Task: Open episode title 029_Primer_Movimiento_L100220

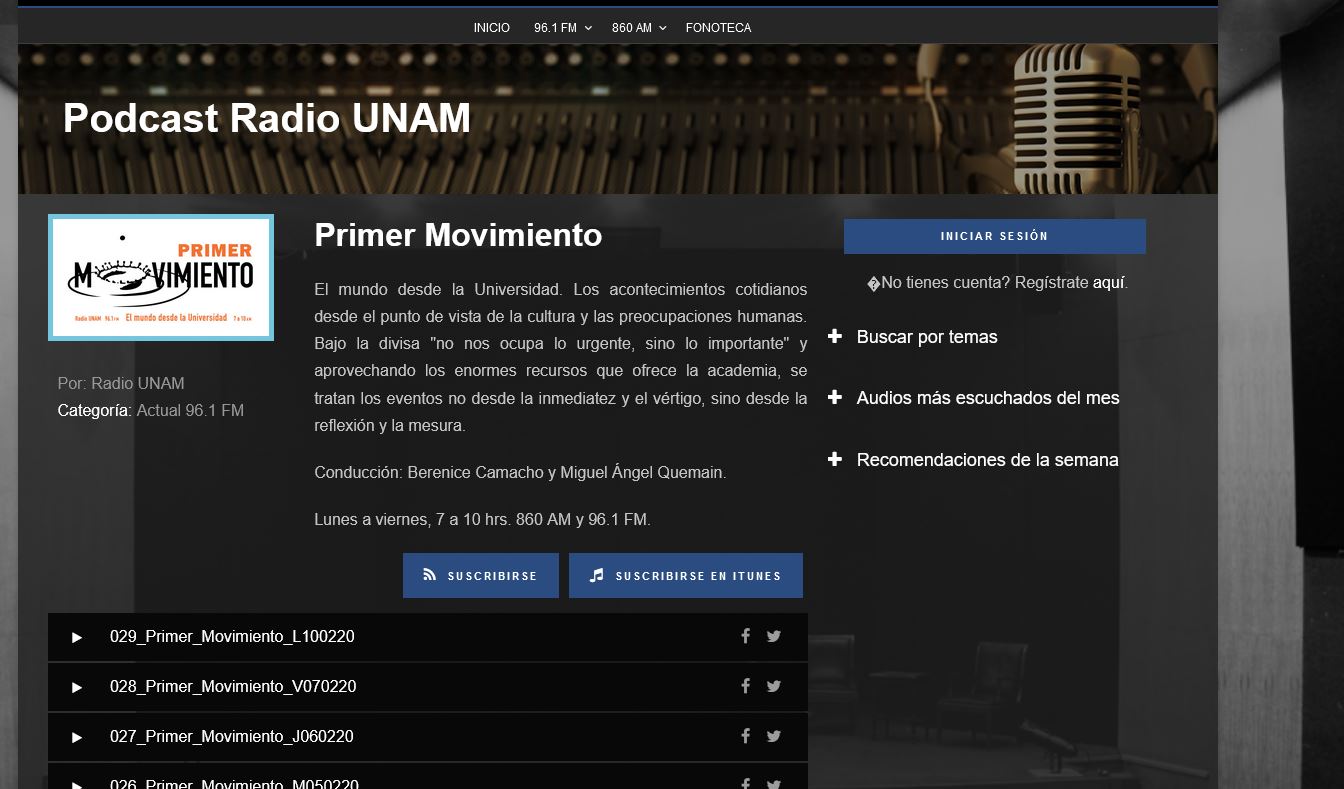Action: pos(232,637)
